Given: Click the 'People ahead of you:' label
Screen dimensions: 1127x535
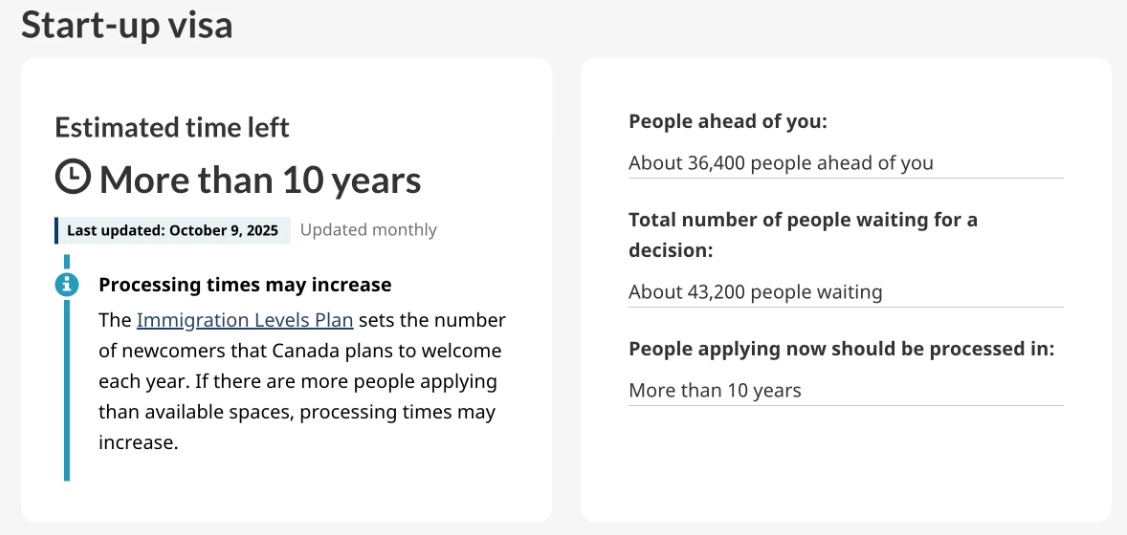Looking at the screenshot, I should (x=728, y=122).
